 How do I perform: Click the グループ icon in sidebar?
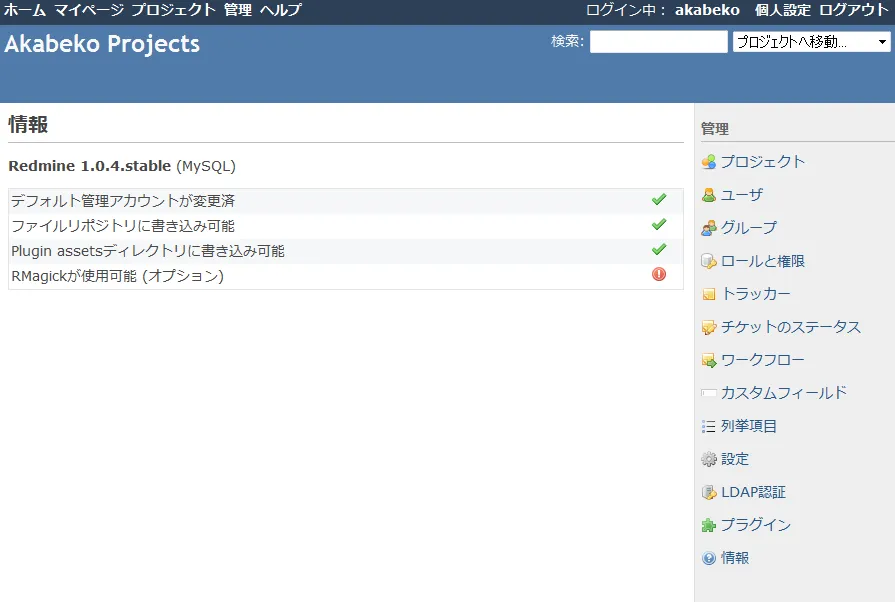[709, 228]
